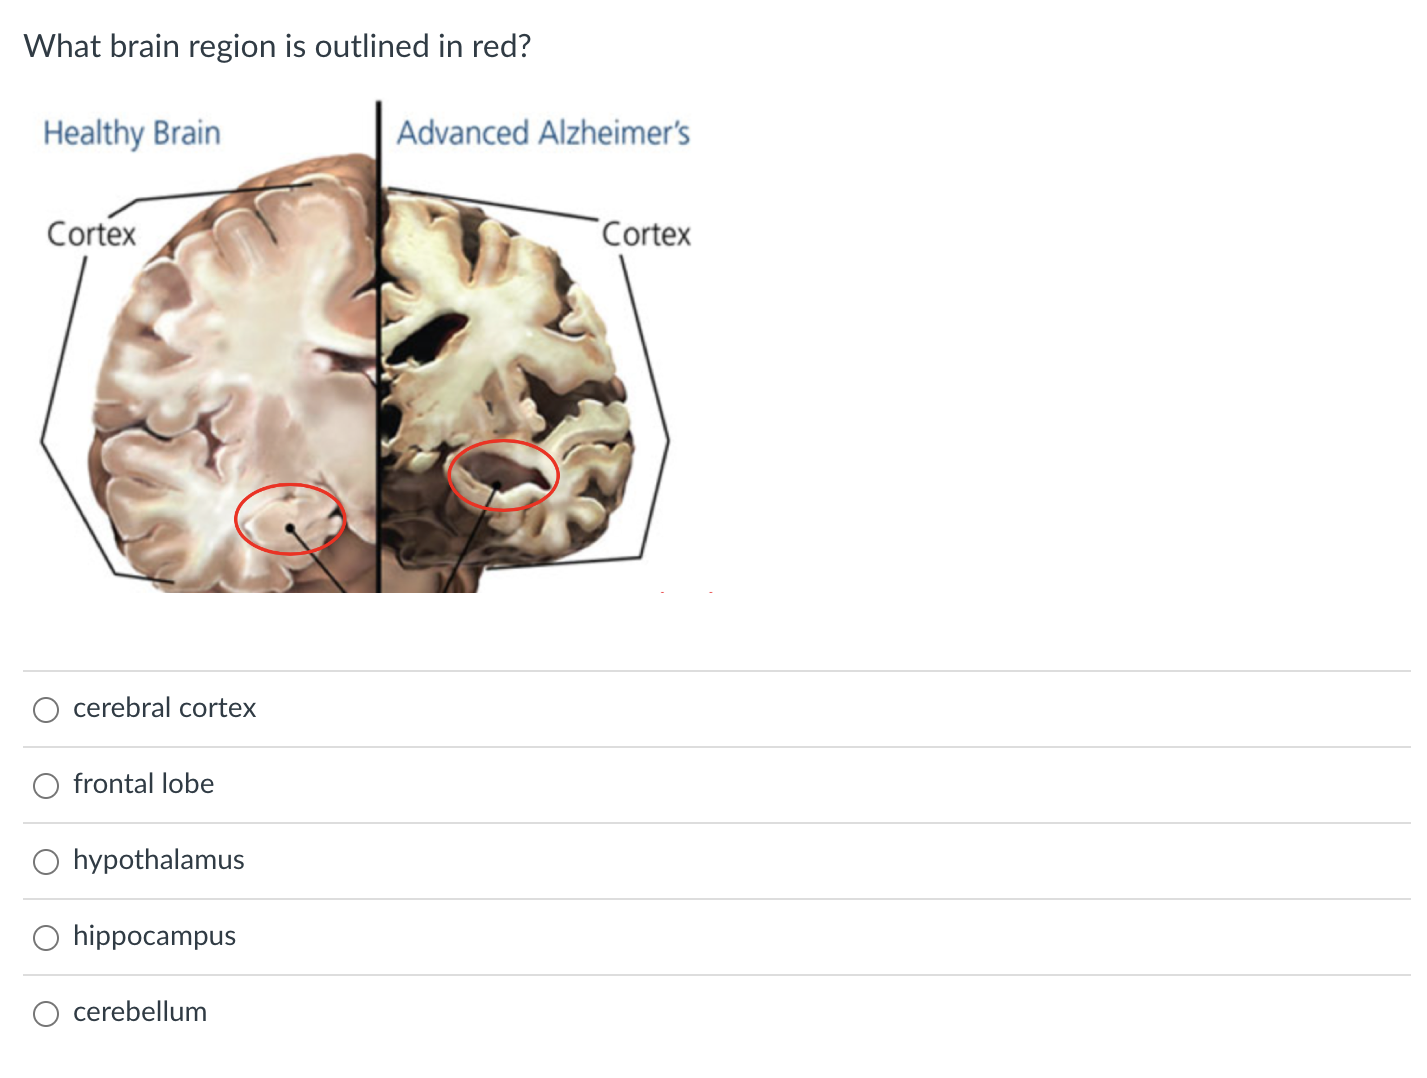Select the cerebral cortex radio button

point(45,709)
